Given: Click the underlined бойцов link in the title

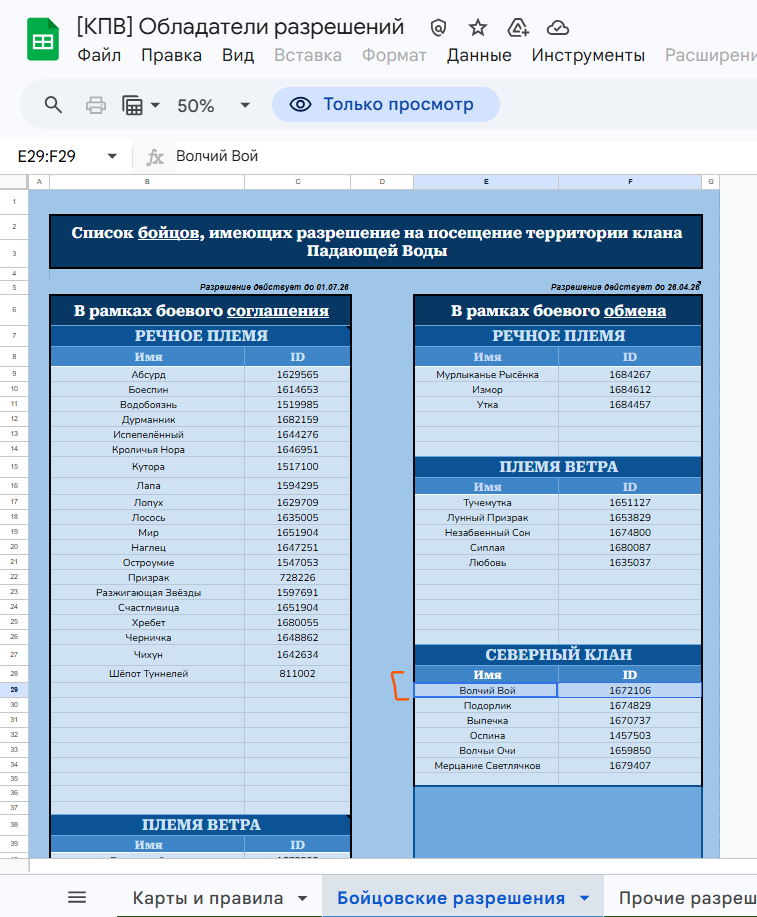Looking at the screenshot, I should point(168,233).
